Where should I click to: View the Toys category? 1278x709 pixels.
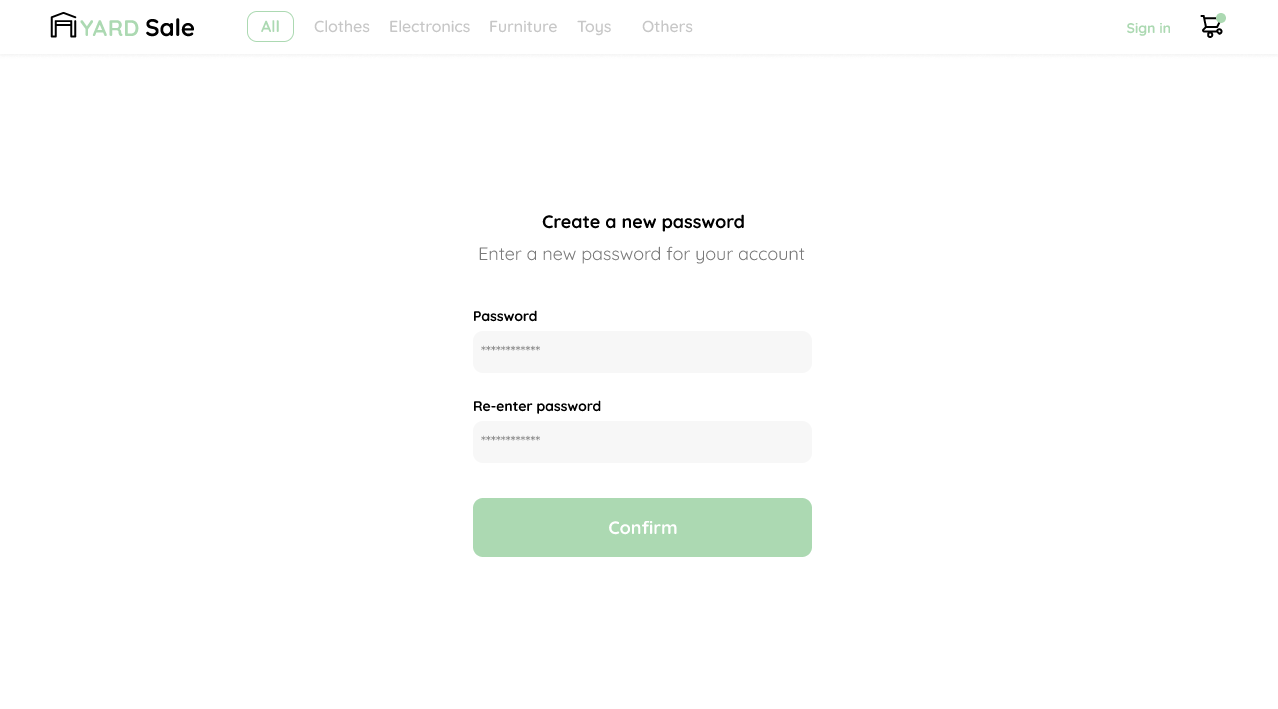(594, 27)
